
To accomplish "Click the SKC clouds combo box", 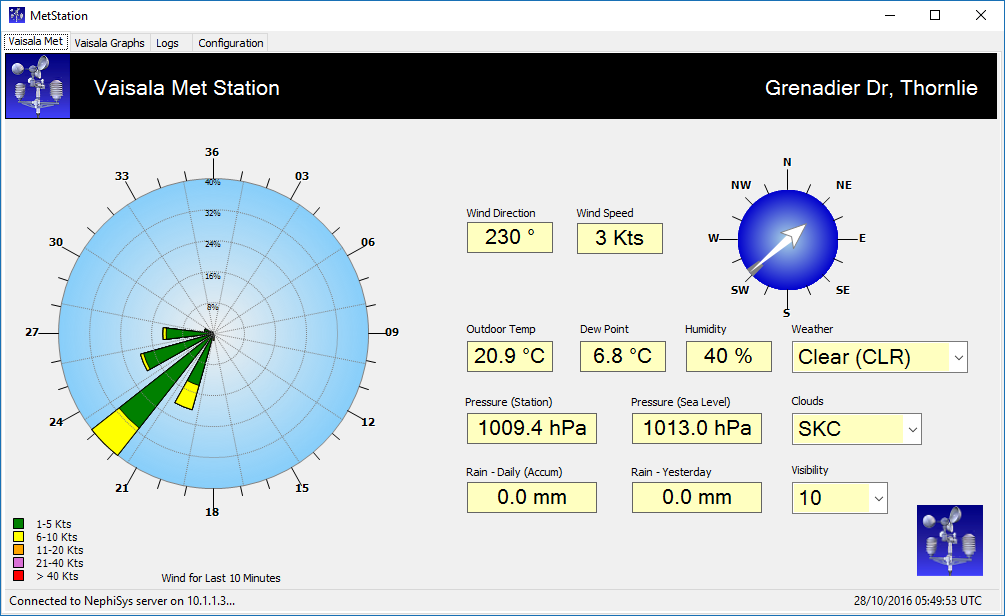I will (856, 429).
